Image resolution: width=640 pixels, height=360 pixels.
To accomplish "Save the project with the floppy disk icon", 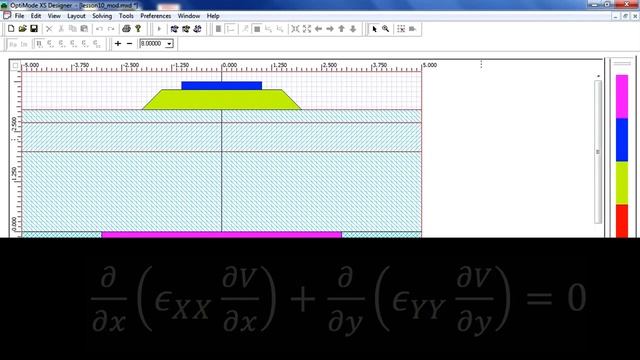I will [34, 29].
